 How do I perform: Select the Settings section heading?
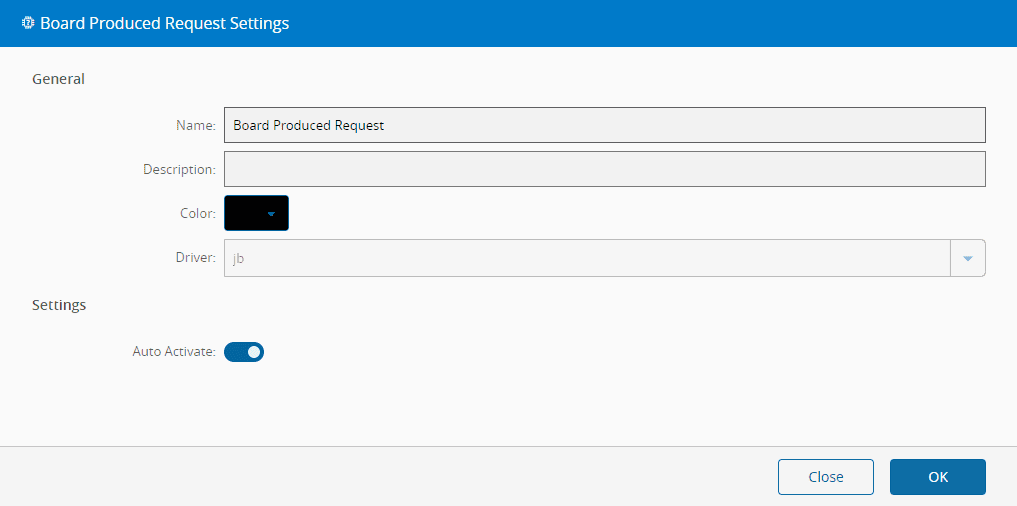point(59,305)
